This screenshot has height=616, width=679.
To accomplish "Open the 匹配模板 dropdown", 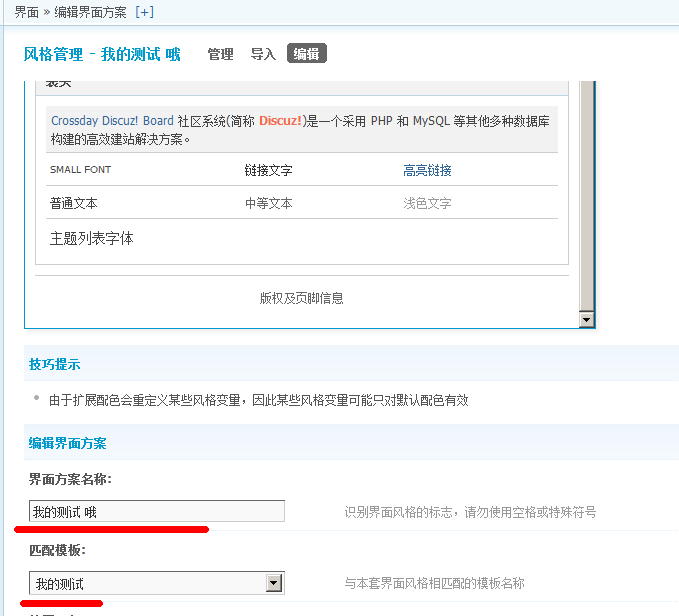I will (157, 583).
